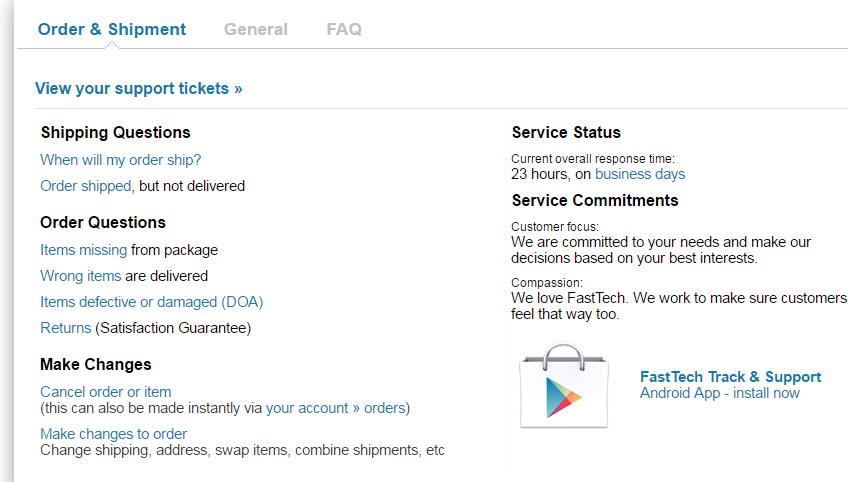
Task: Open the business days link
Action: tap(640, 174)
